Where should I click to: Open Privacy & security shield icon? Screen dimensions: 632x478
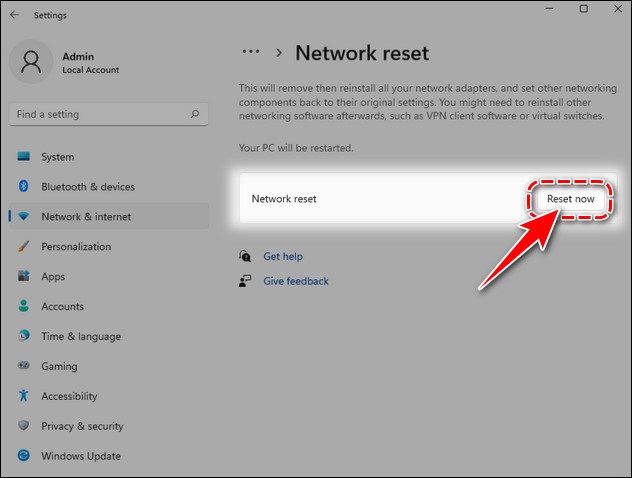[24, 427]
